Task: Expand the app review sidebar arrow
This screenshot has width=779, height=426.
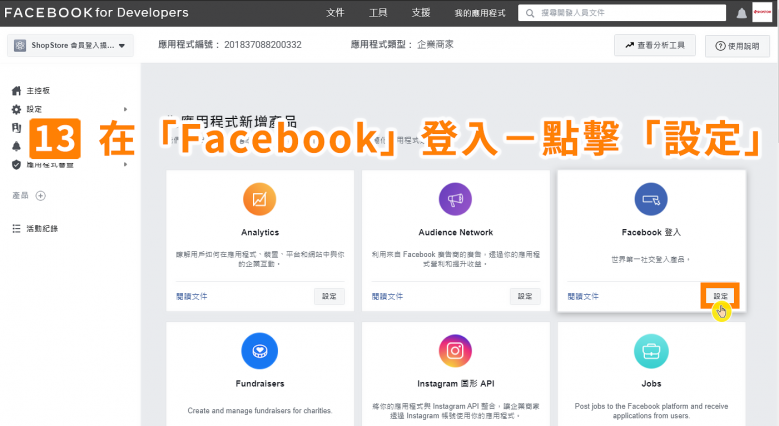Action: point(126,165)
